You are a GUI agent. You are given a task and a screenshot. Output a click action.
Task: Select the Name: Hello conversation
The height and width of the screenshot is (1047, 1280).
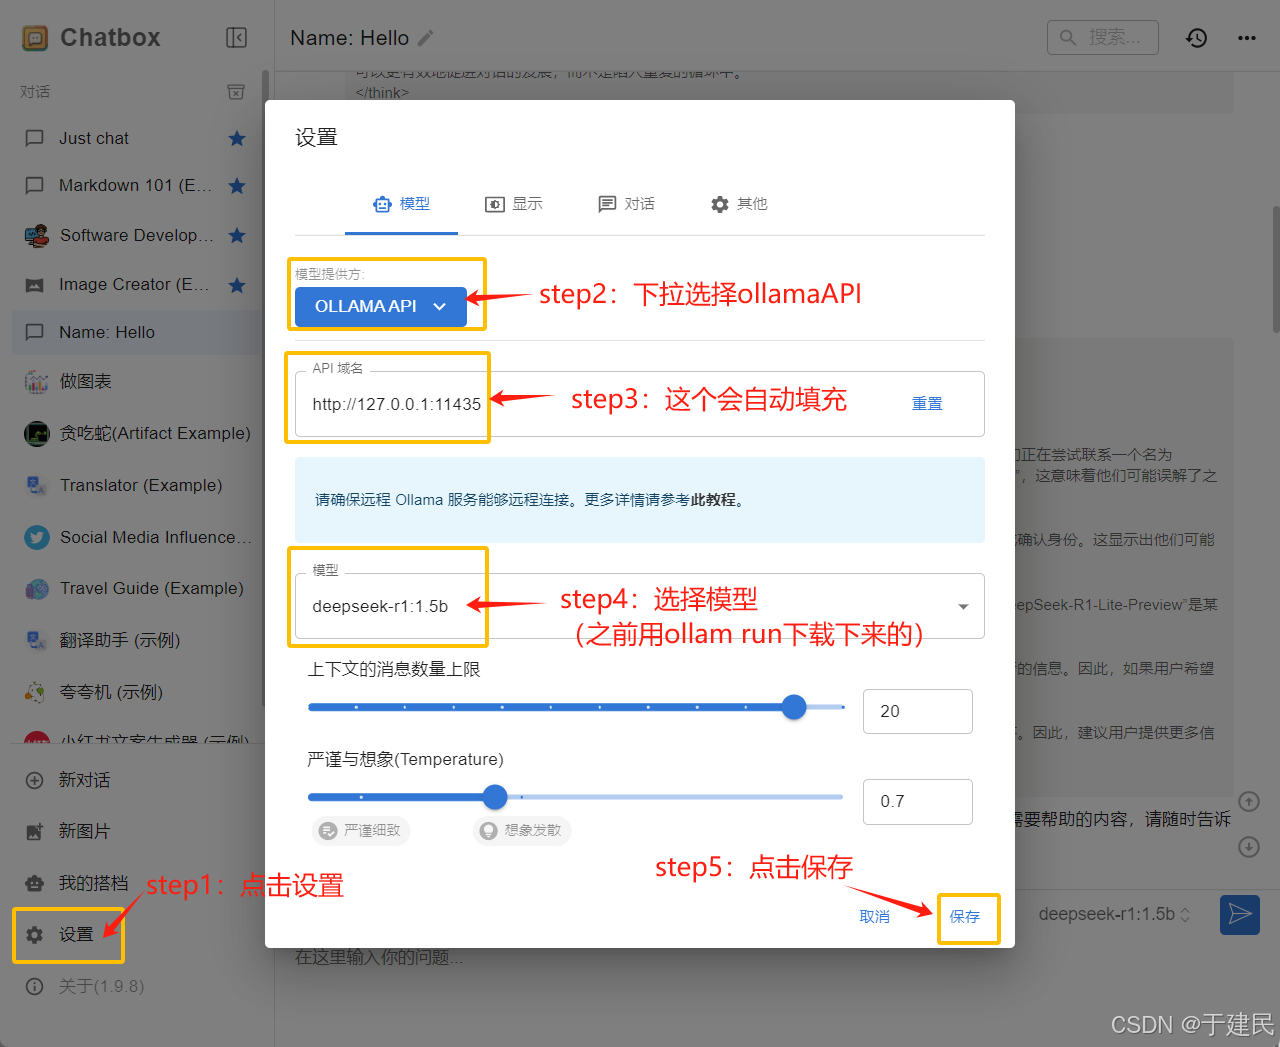point(135,332)
